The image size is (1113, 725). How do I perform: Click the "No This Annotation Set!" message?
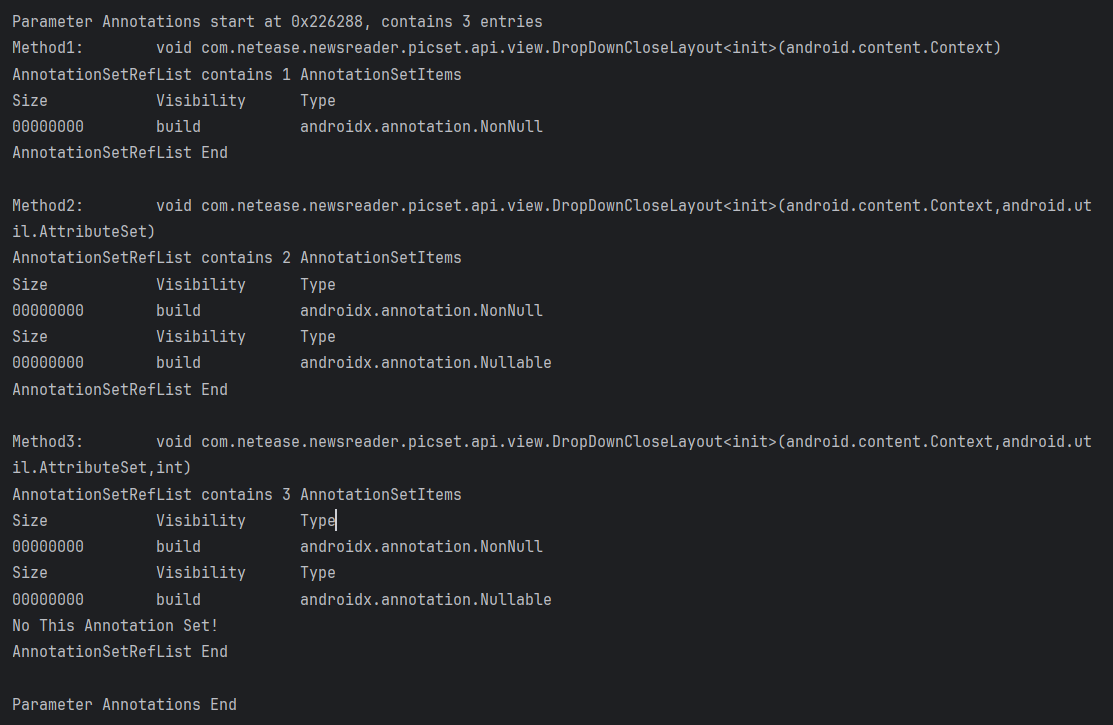coord(115,625)
